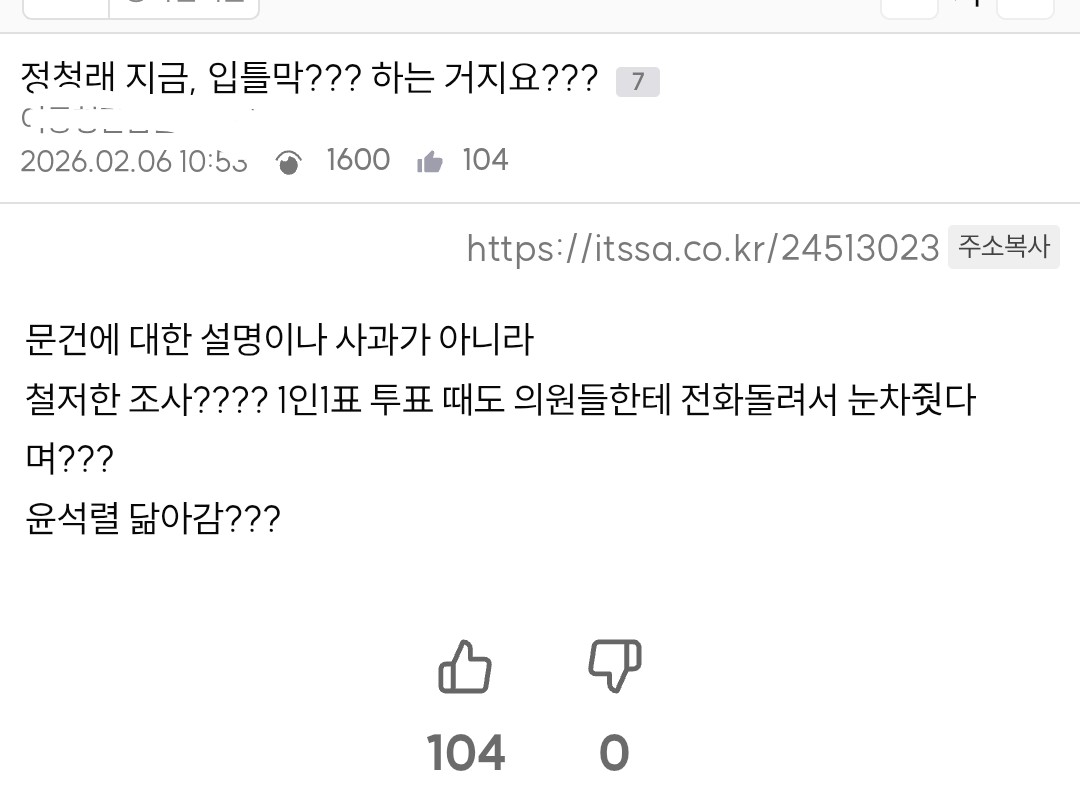Click the large thumbs-down dislike button

point(614,666)
